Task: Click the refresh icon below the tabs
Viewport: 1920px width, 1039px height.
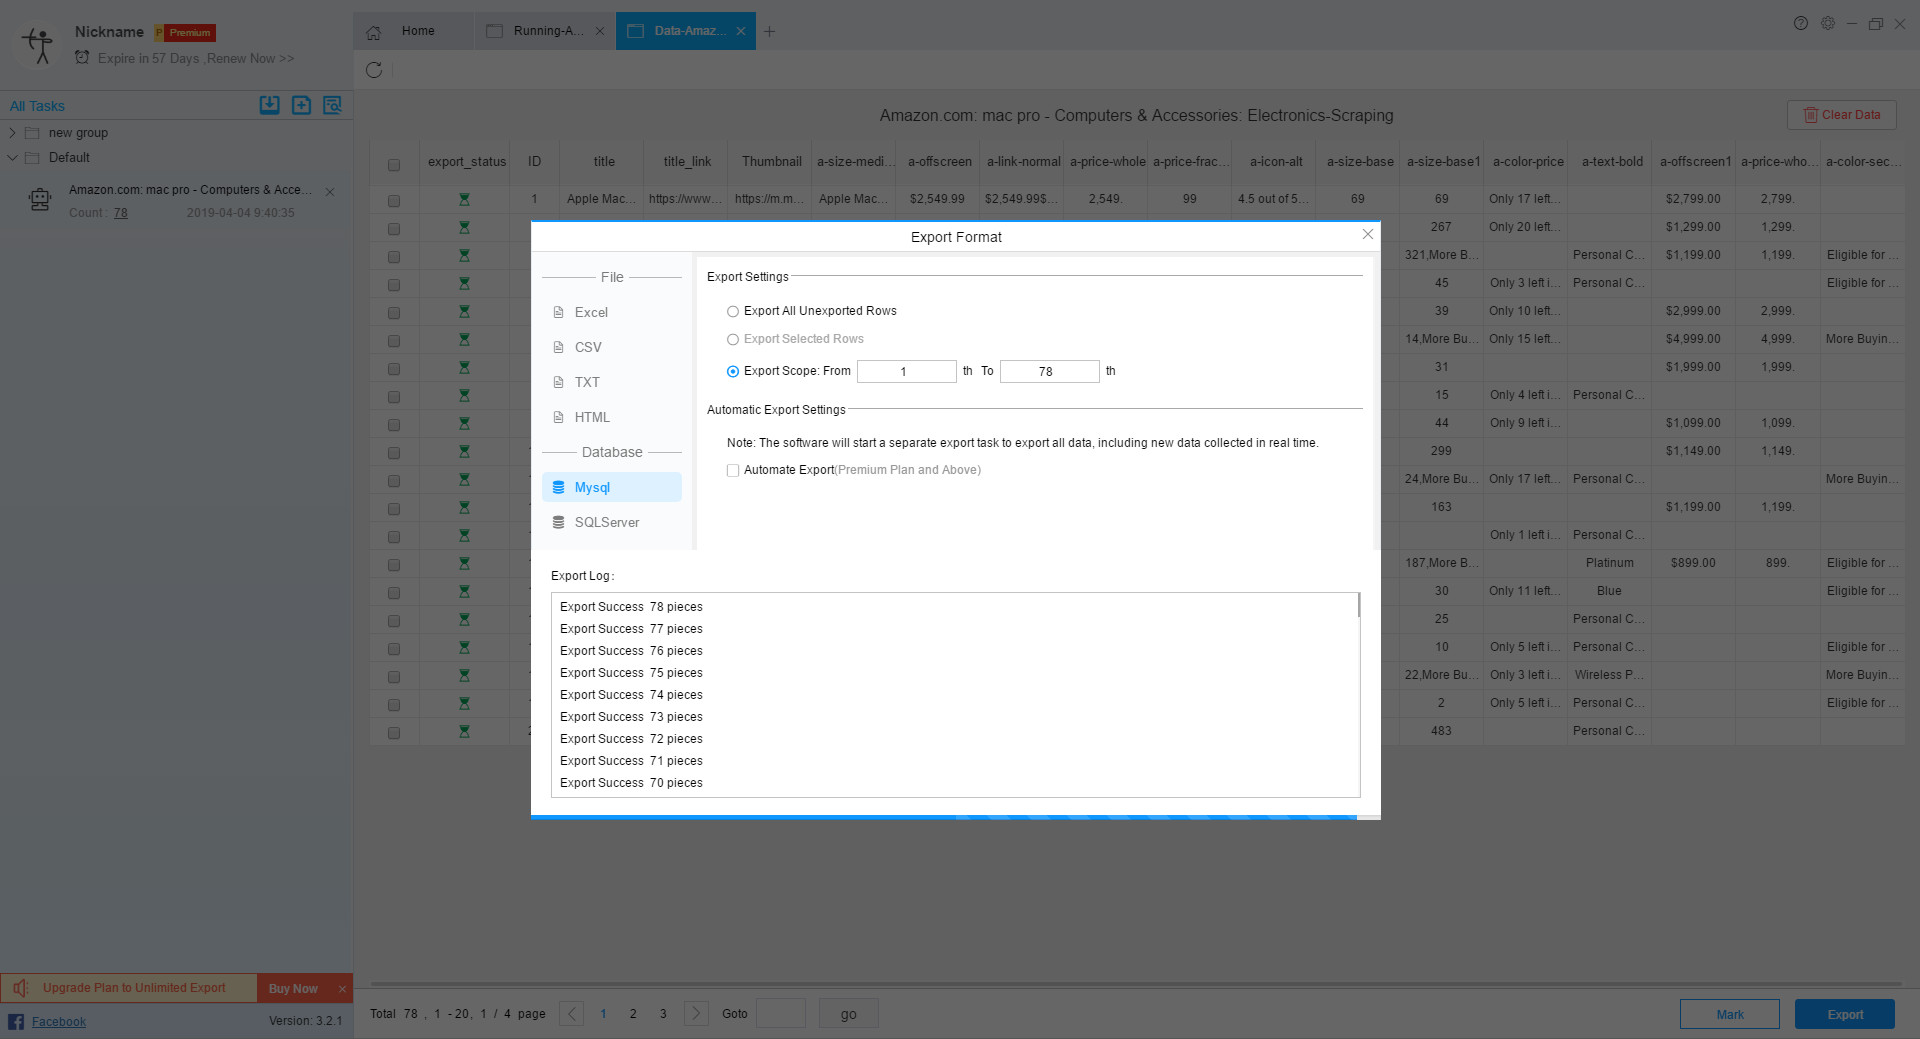Action: pyautogui.click(x=374, y=70)
